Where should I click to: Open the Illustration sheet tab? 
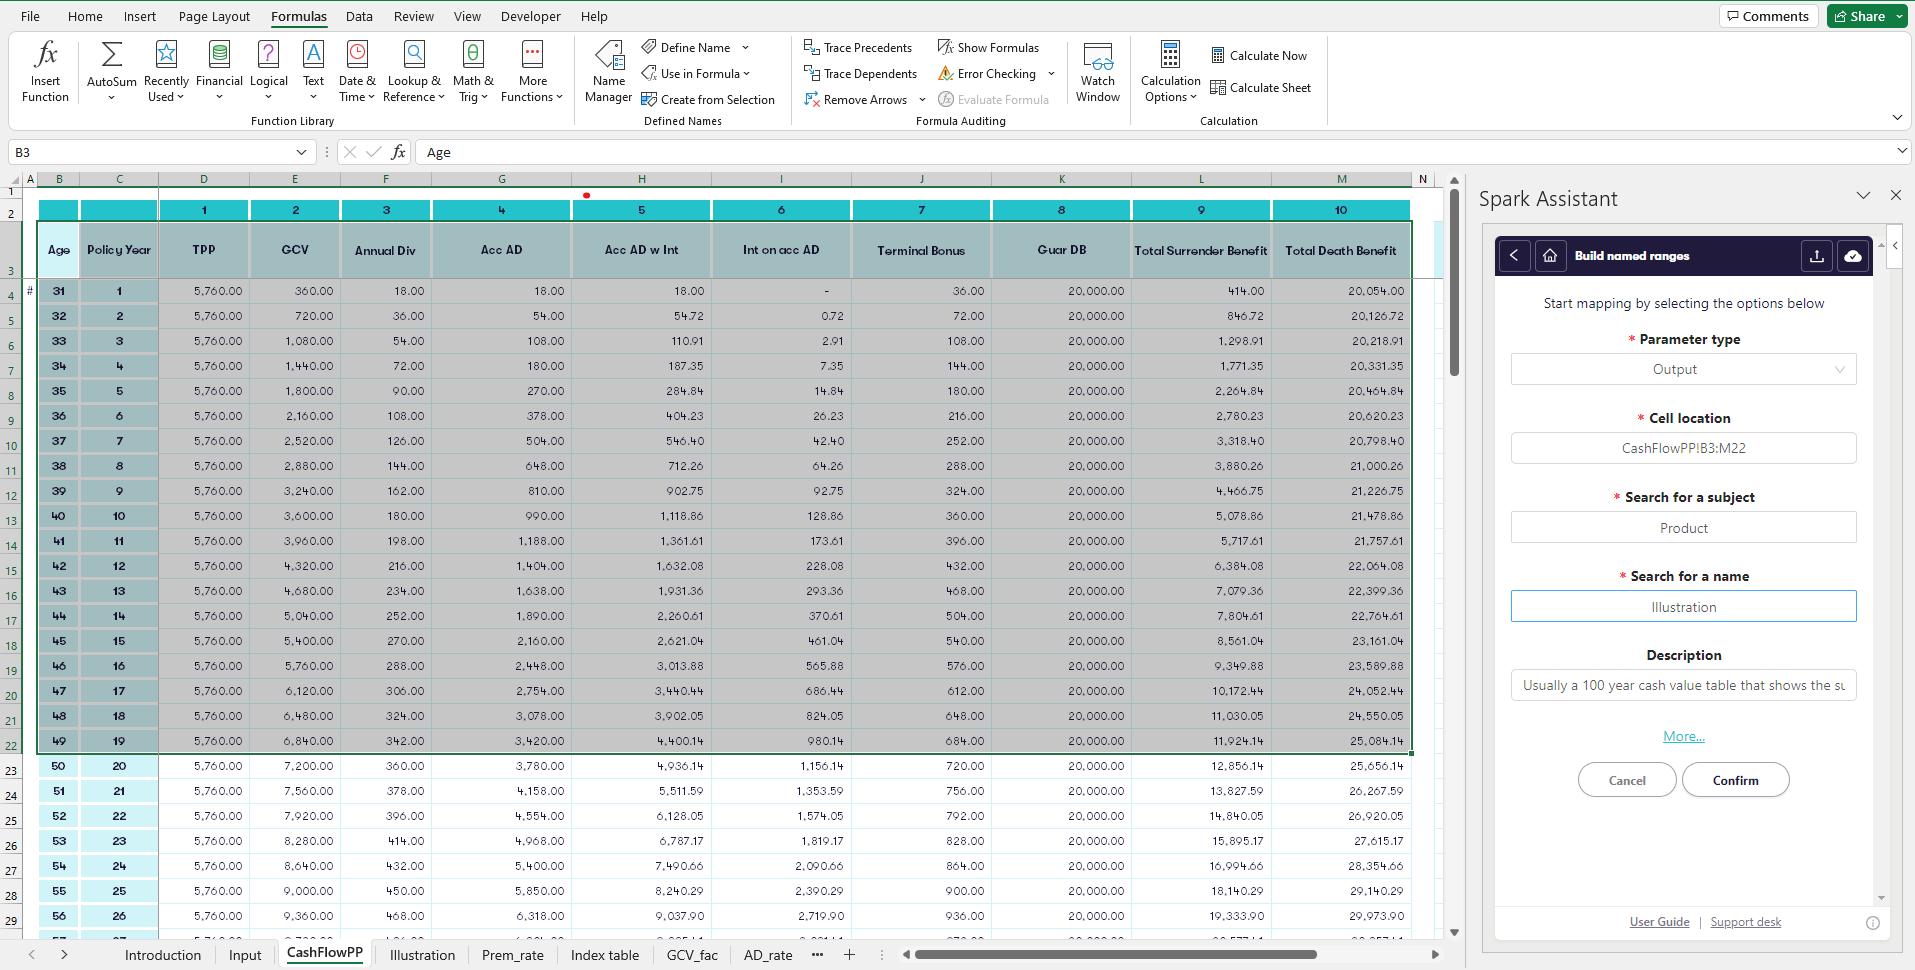422,955
